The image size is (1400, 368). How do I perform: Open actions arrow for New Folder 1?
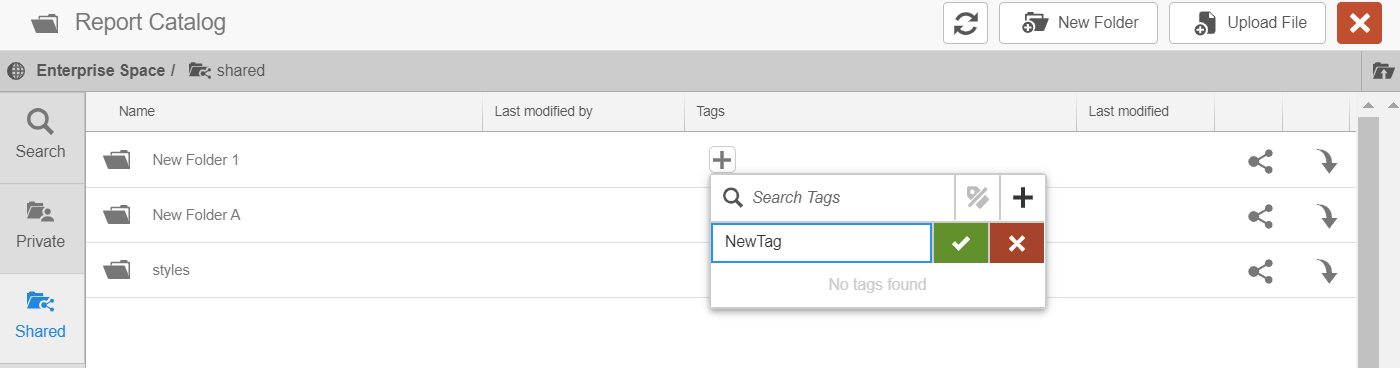1328,161
